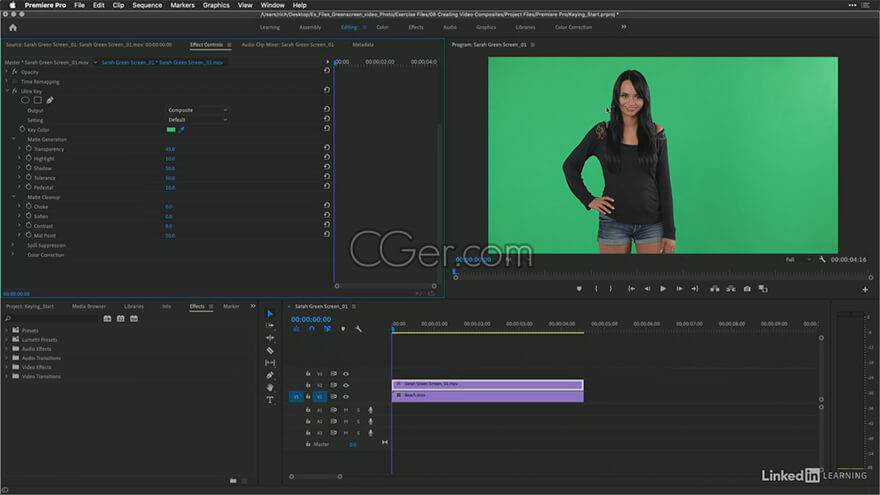
Task: Go to In point in Program monitor
Action: 631,289
